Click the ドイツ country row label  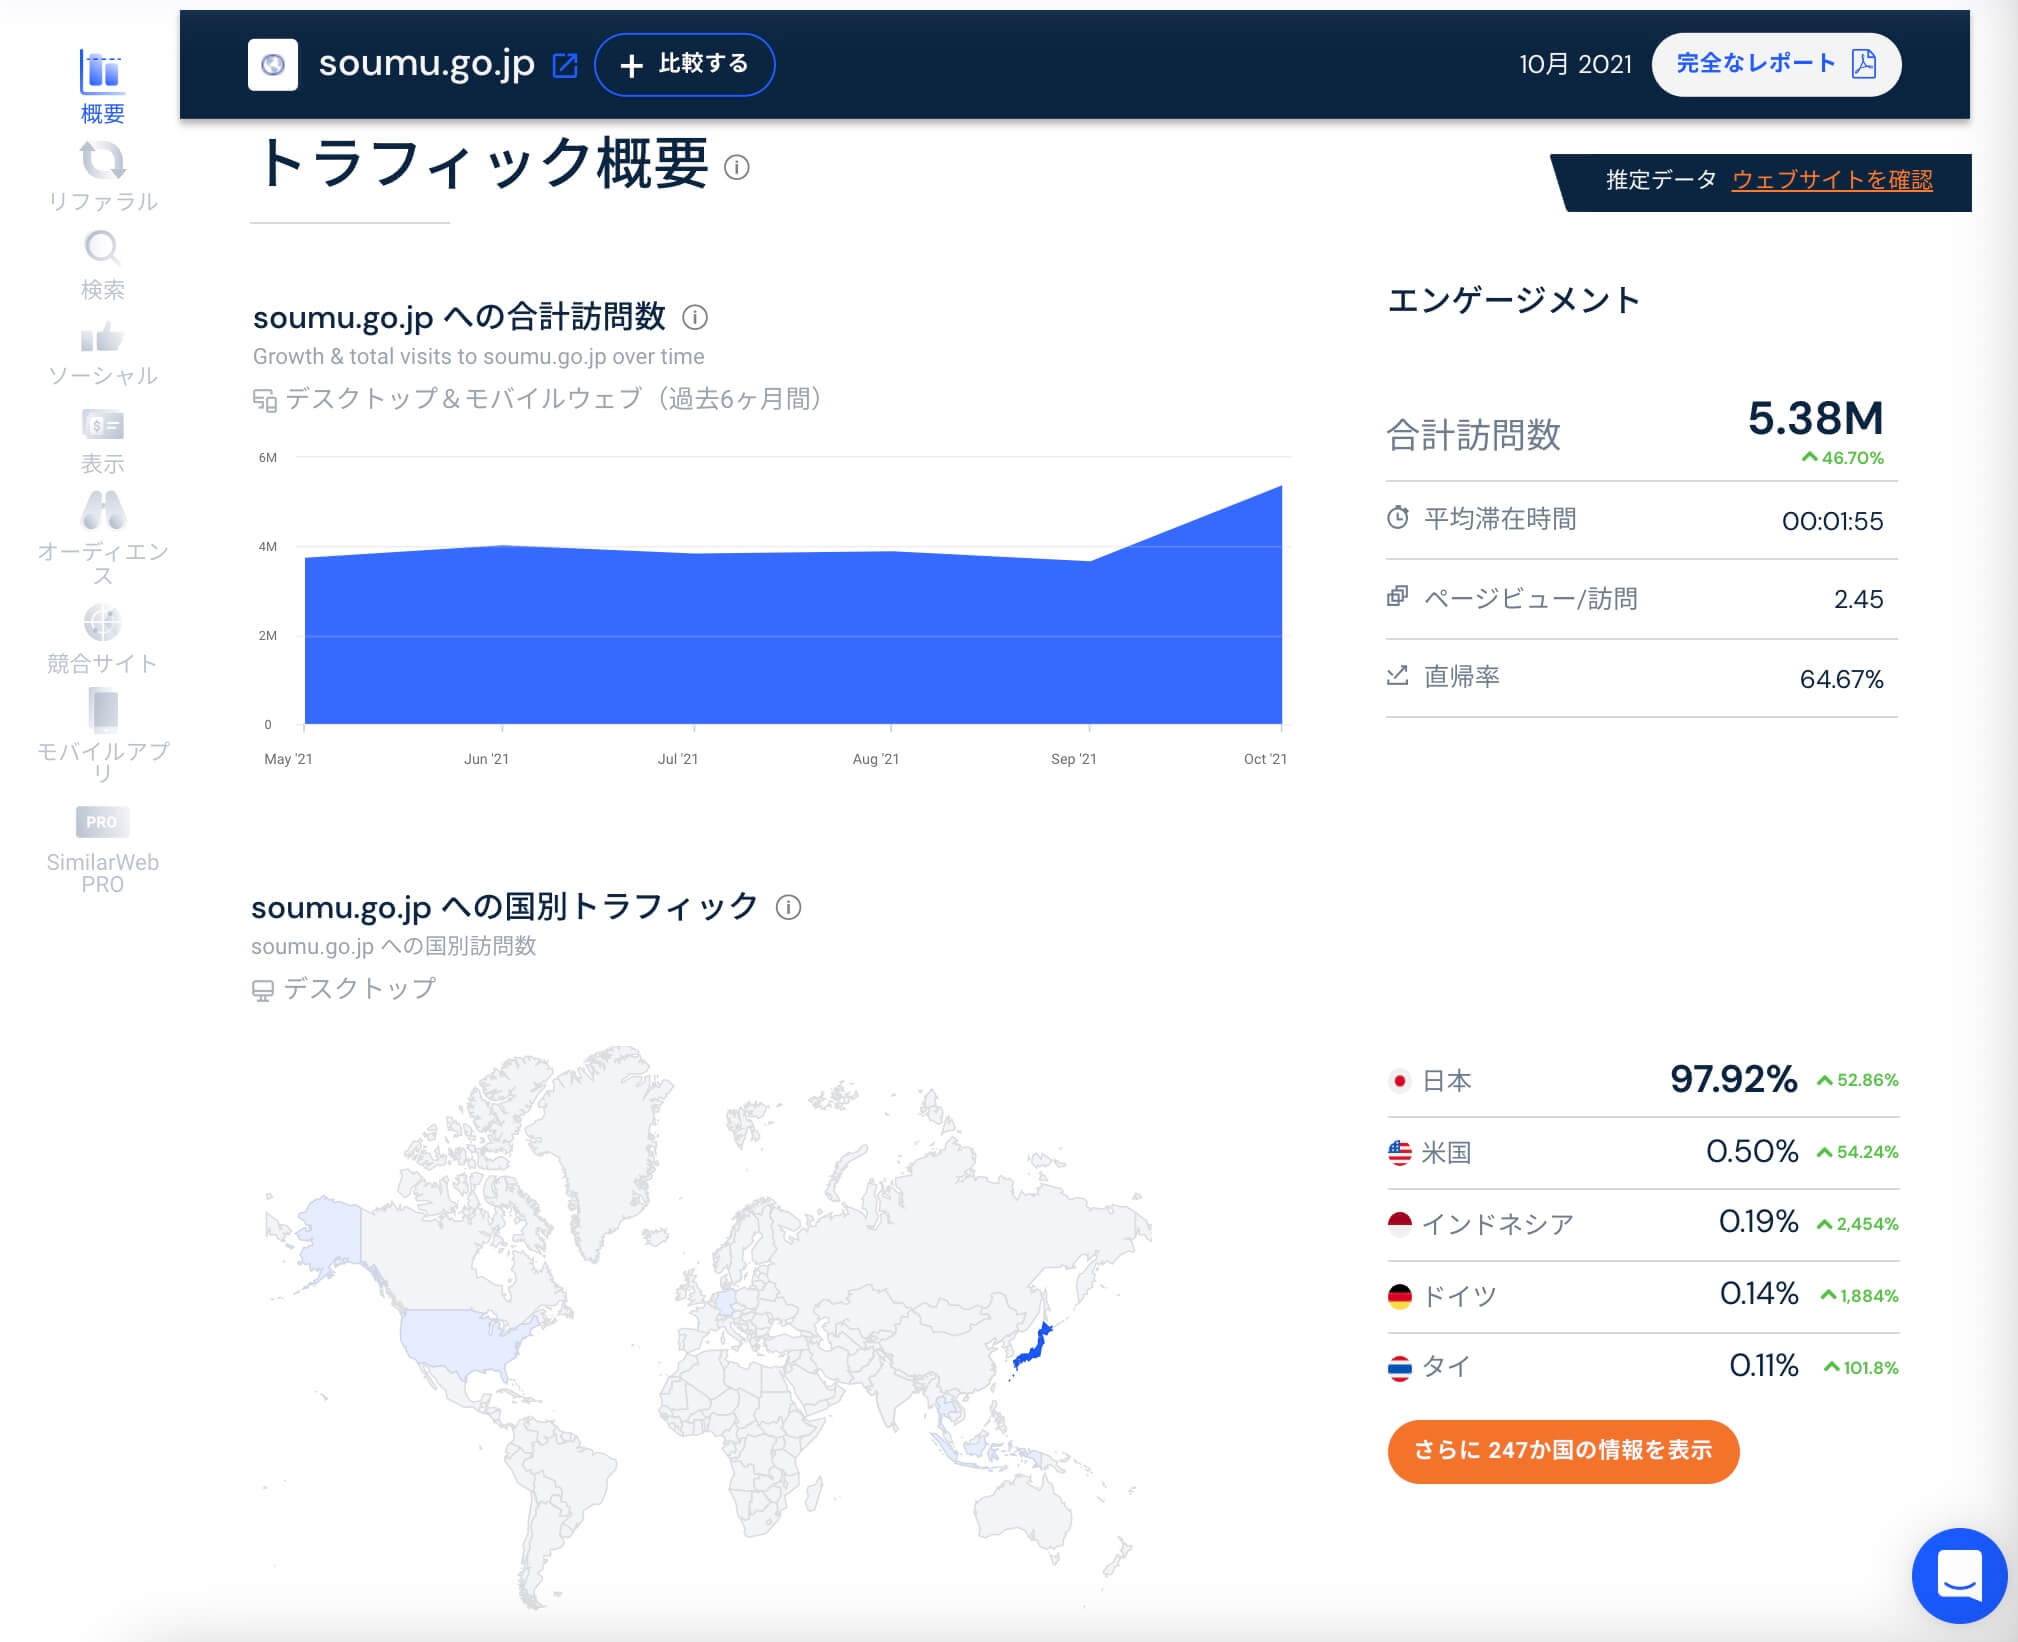tap(1459, 1297)
